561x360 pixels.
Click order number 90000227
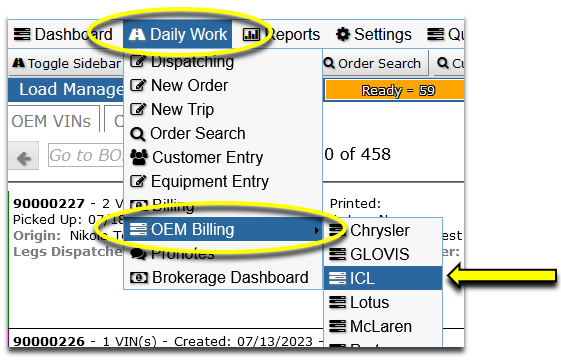[x=49, y=204]
